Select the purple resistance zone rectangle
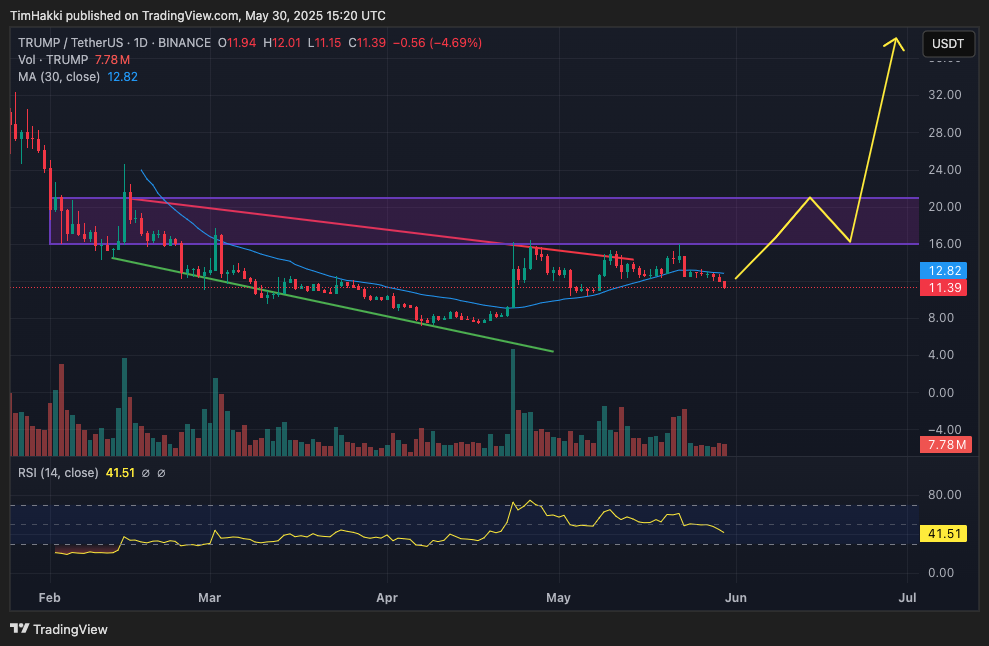Viewport: 989px width, 646px height. coord(484,221)
